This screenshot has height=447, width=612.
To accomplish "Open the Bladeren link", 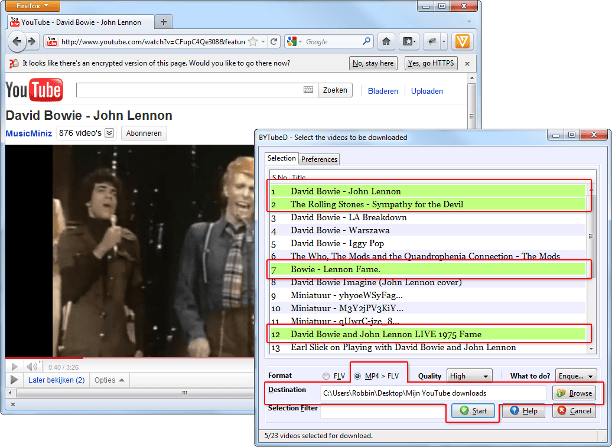I will coord(383,91).
